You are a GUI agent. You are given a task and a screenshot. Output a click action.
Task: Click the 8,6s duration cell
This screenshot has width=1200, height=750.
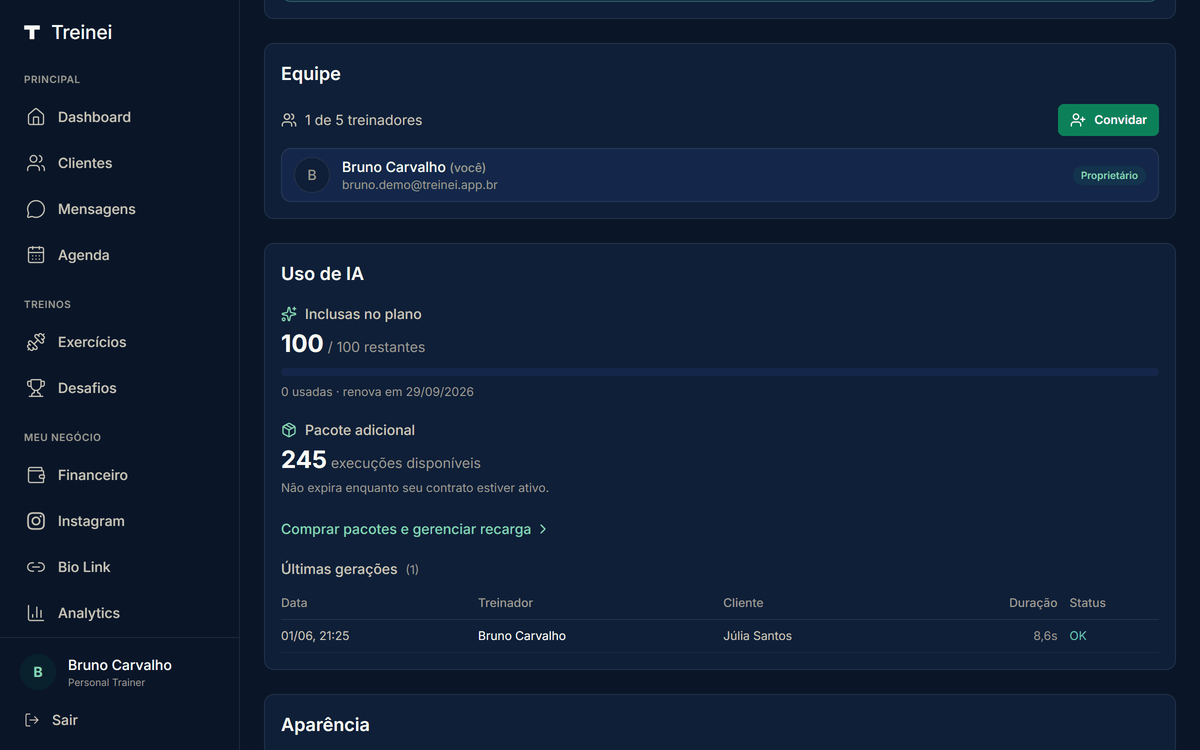[x=1045, y=636]
